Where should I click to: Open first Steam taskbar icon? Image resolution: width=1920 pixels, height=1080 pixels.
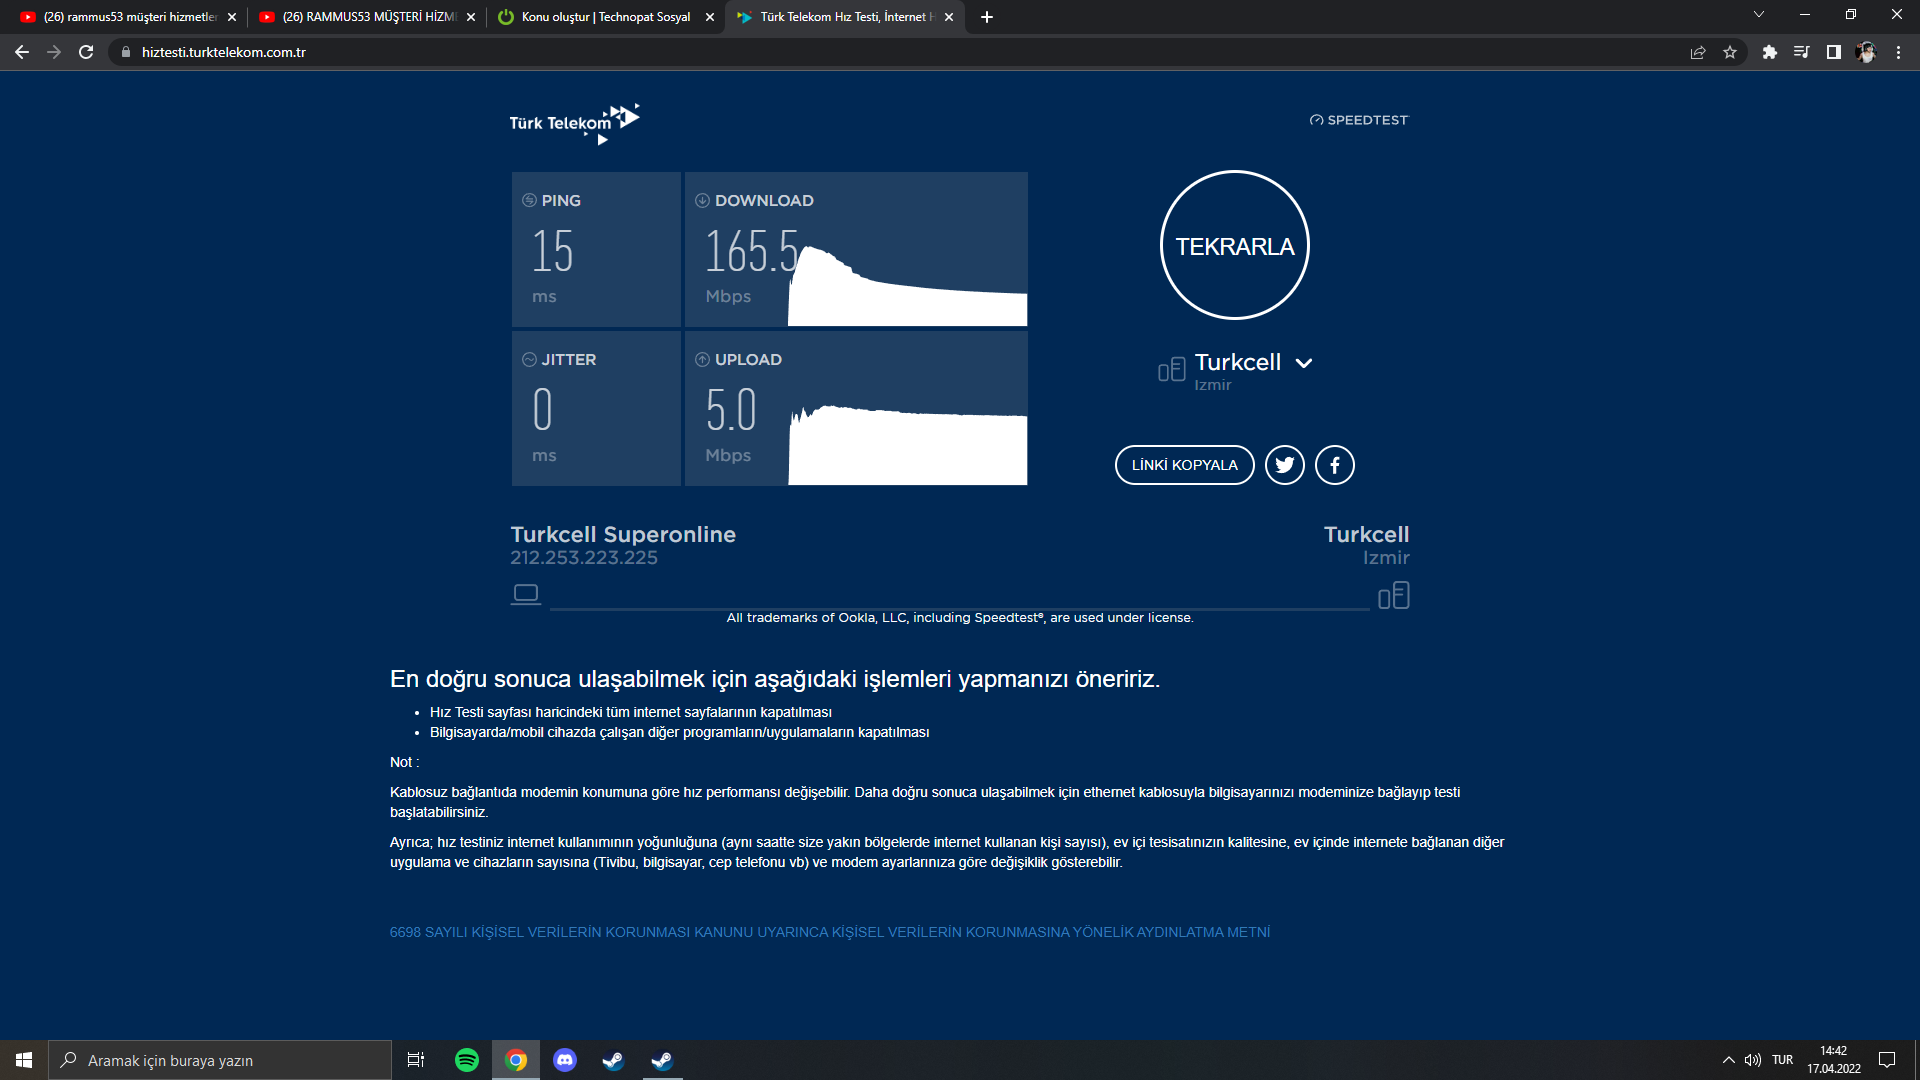(x=613, y=1060)
